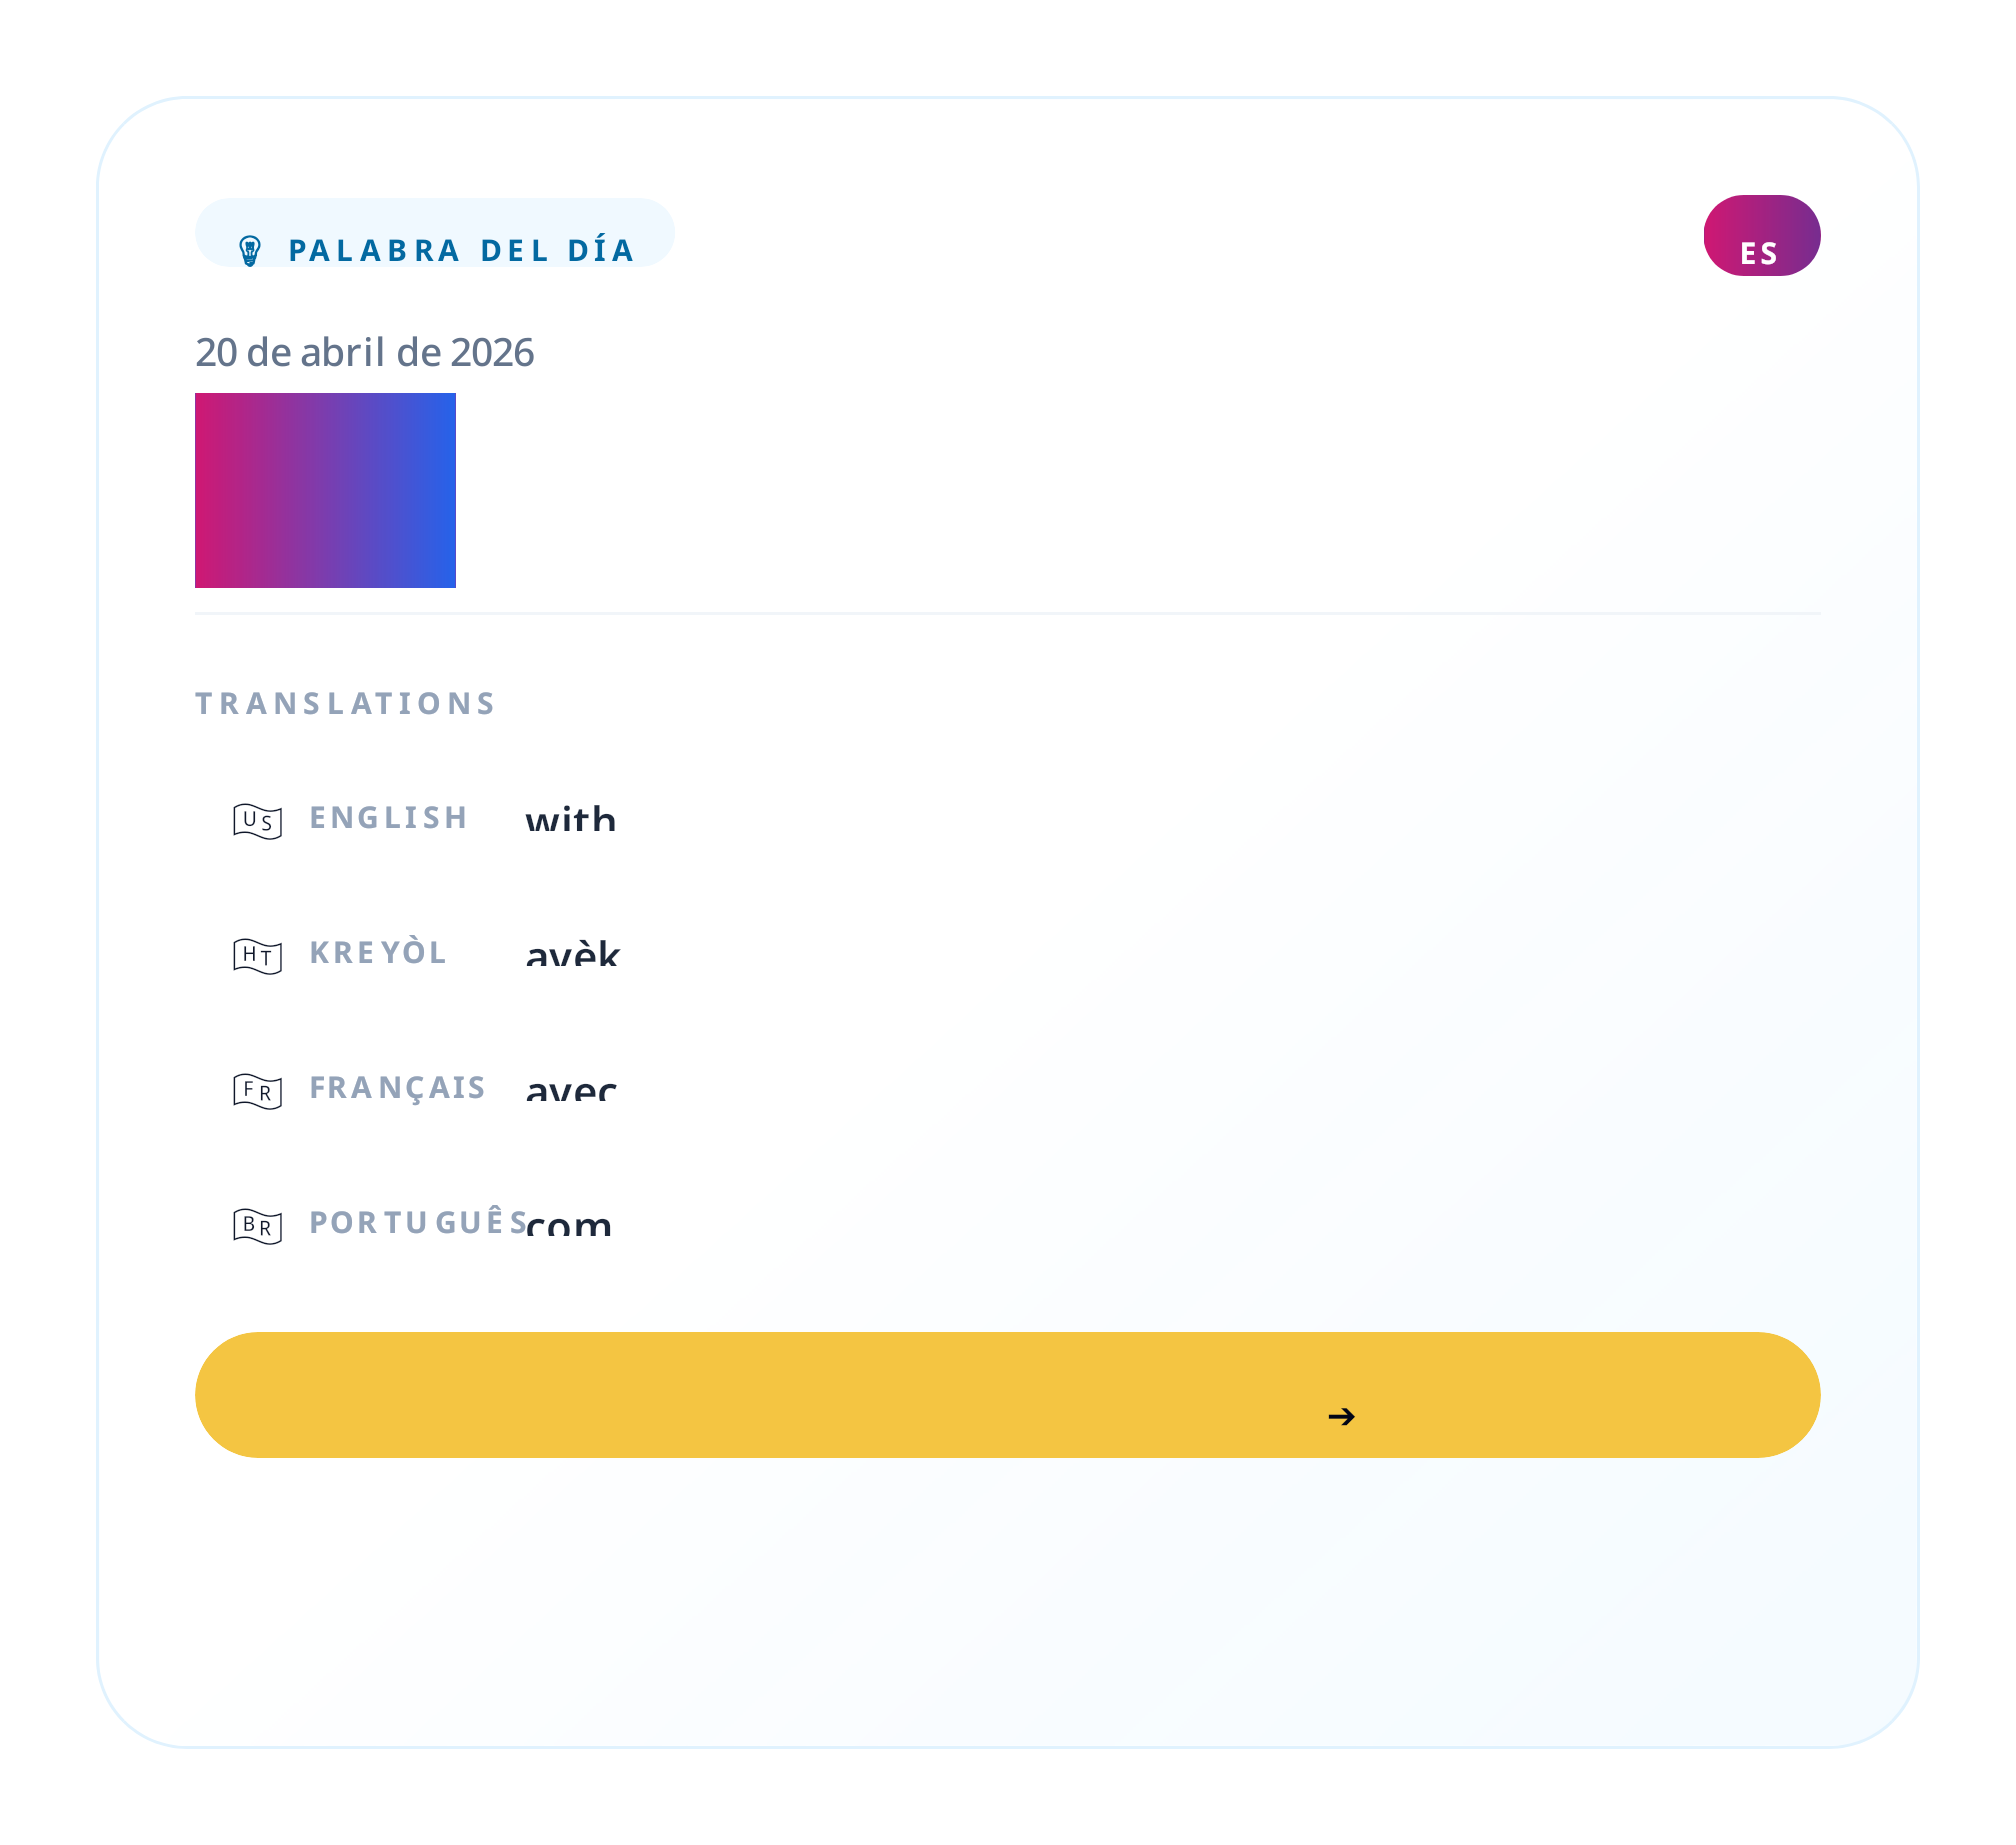Click the Translations section heading
Image resolution: width=2016 pixels, height=1845 pixels.
pyautogui.click(x=345, y=704)
